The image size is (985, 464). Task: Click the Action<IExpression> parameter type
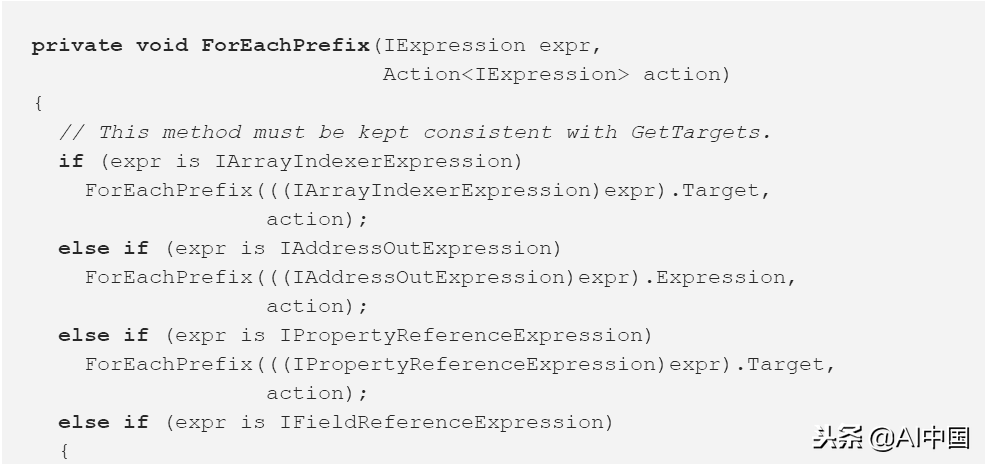tap(506, 74)
